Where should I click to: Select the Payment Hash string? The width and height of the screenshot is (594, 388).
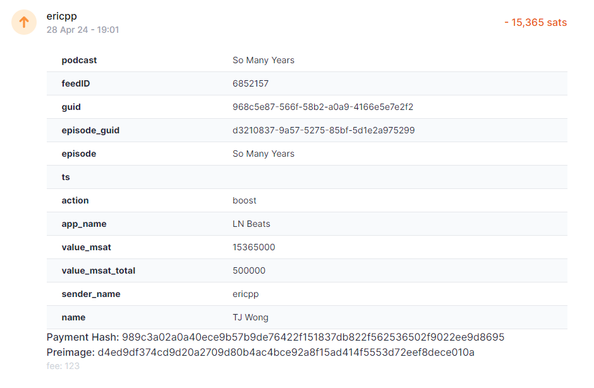pos(313,337)
